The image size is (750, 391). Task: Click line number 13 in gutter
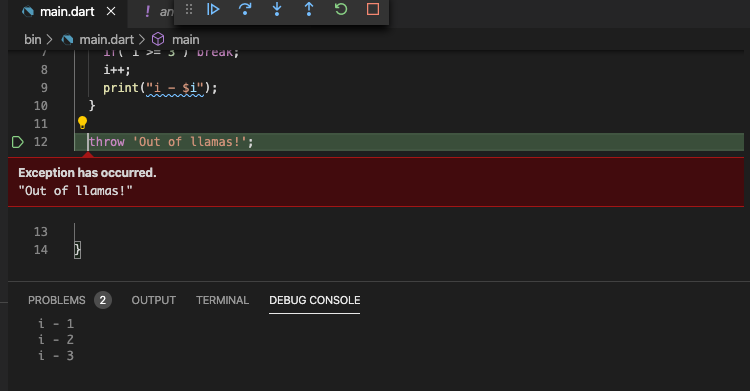pyautogui.click(x=41, y=232)
